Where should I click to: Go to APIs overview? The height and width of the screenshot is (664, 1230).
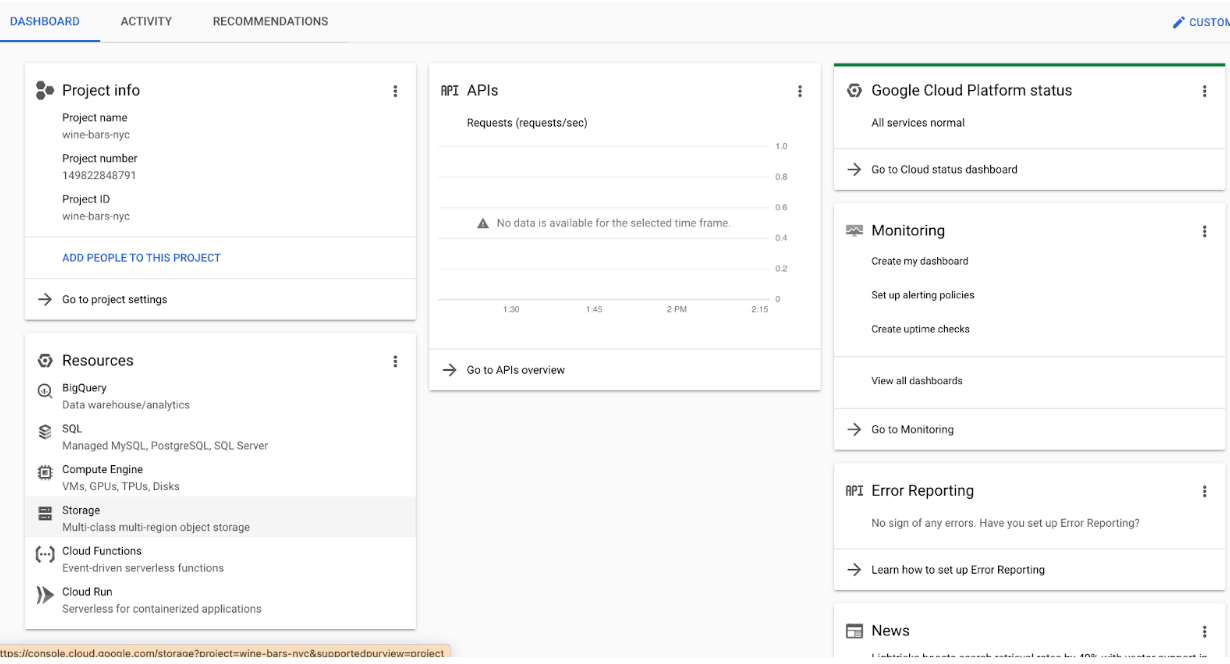pos(515,370)
